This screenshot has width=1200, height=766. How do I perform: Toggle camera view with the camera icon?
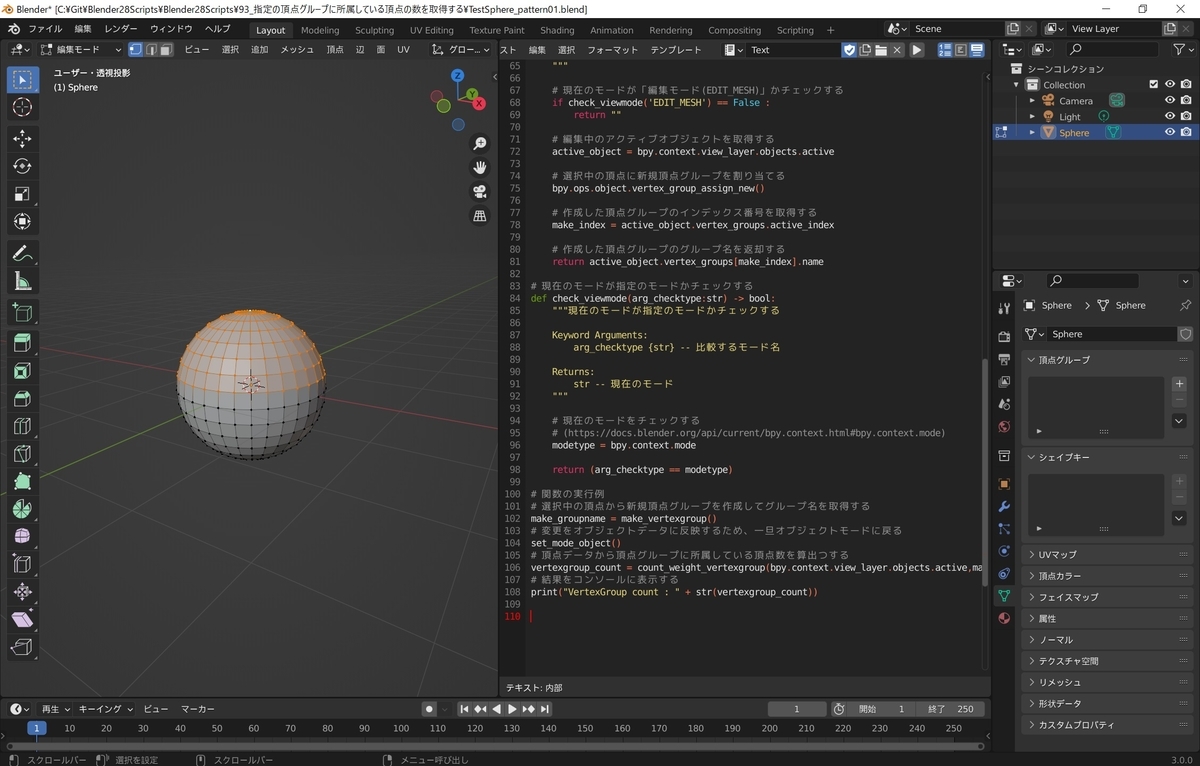coord(480,192)
